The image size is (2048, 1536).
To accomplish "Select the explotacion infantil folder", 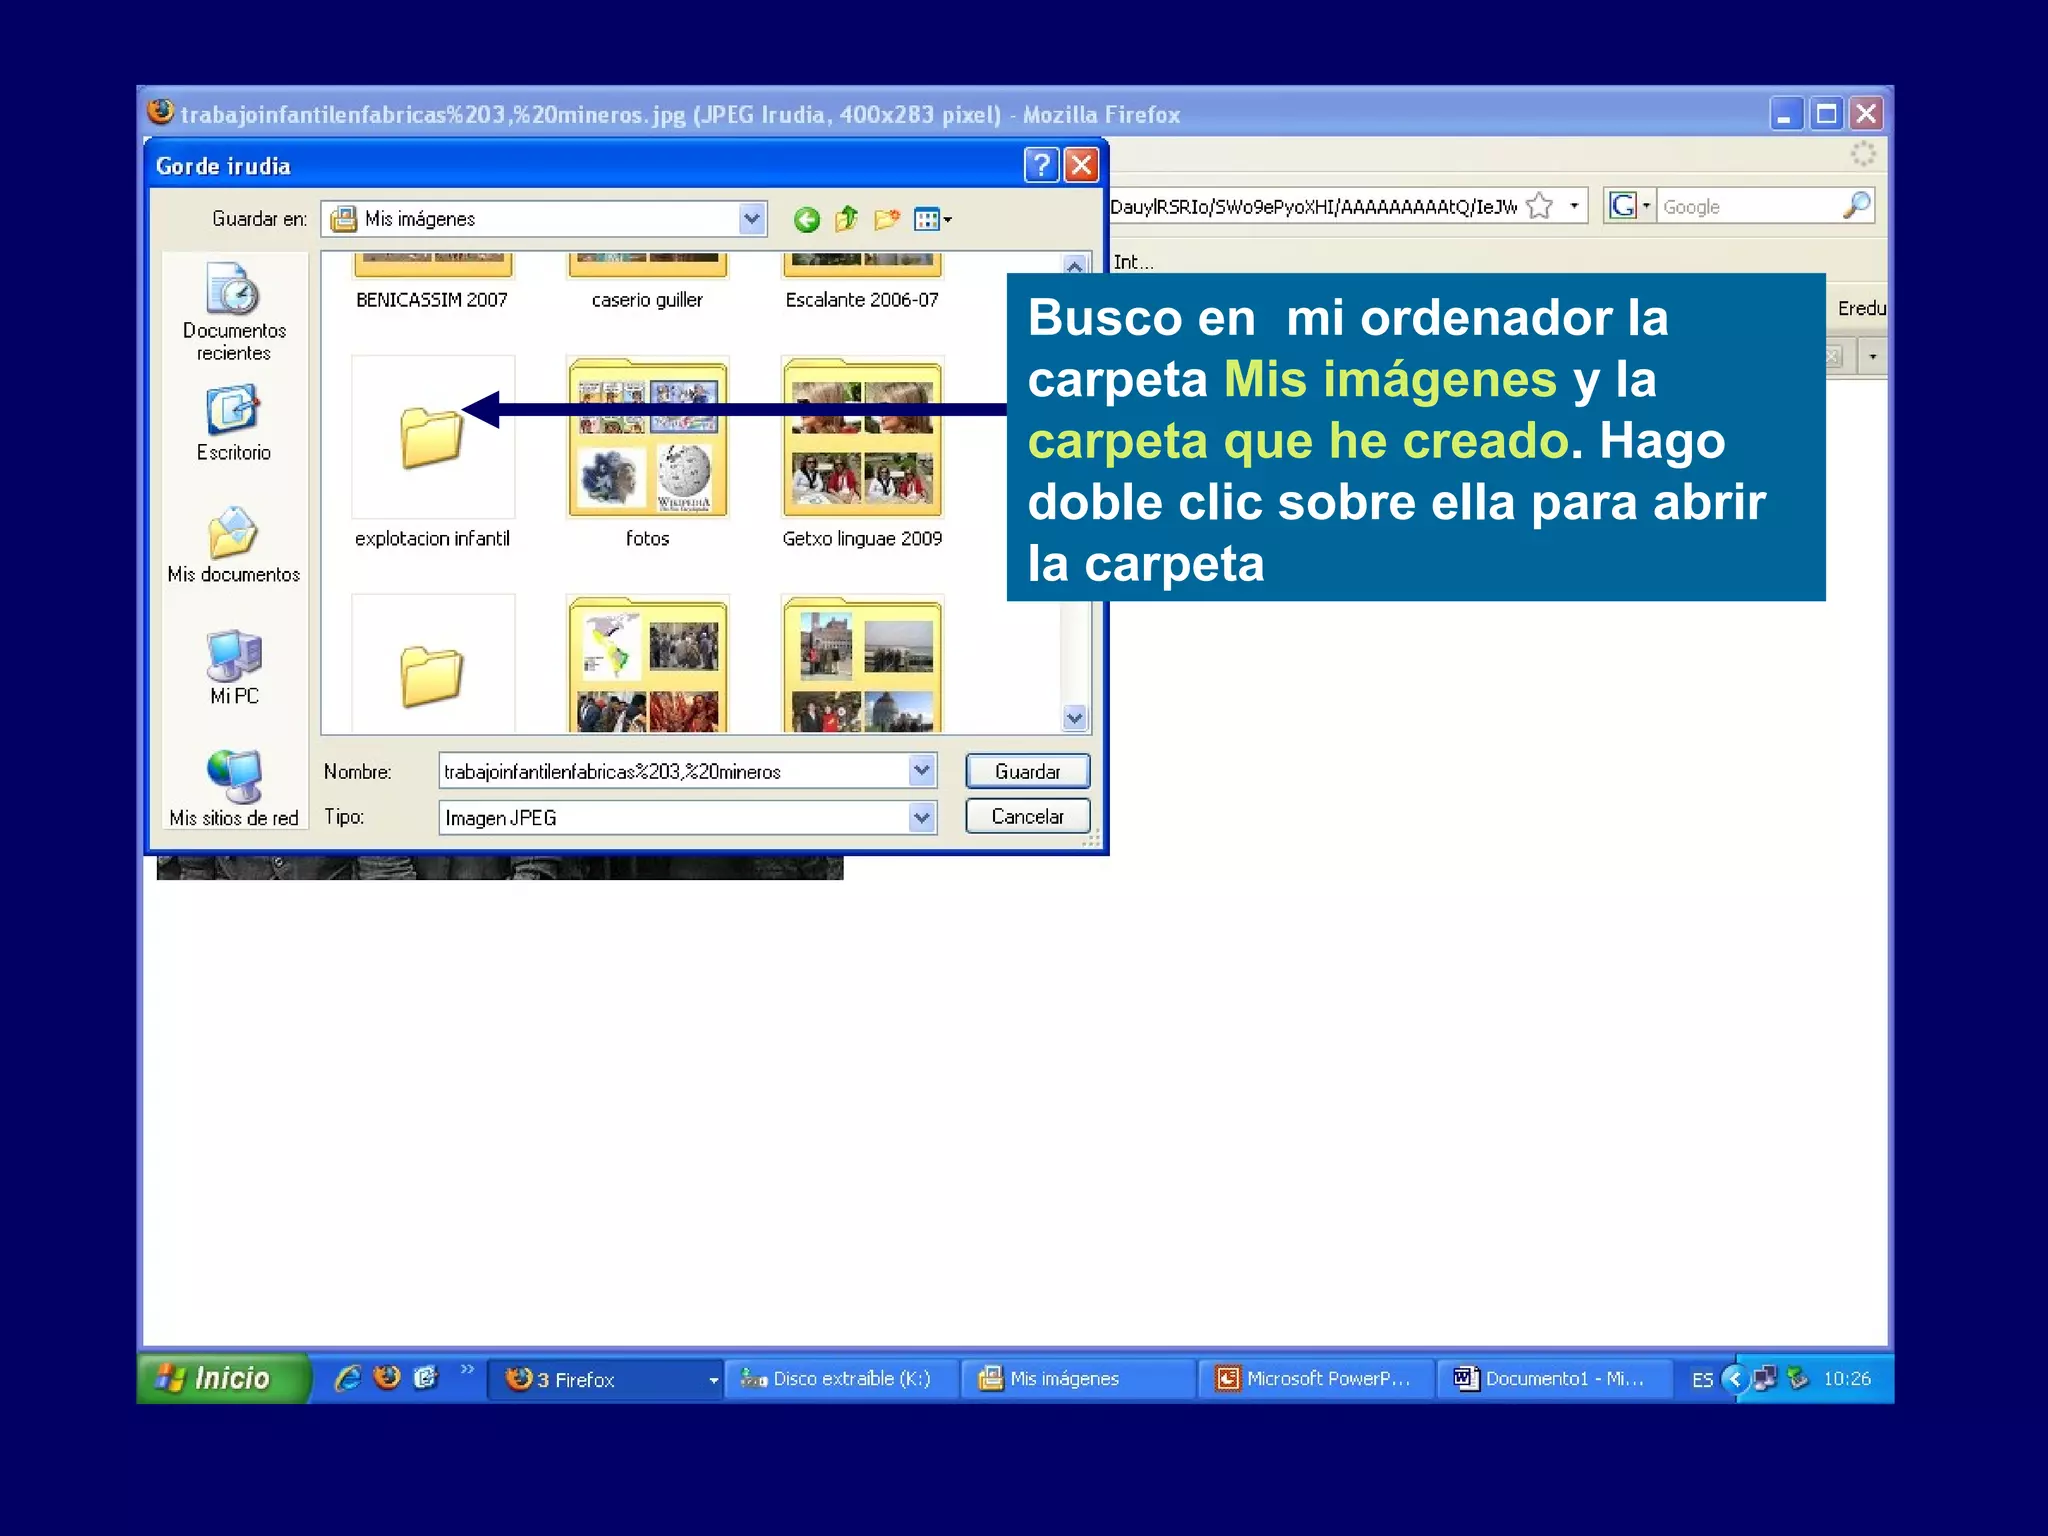I will point(432,451).
